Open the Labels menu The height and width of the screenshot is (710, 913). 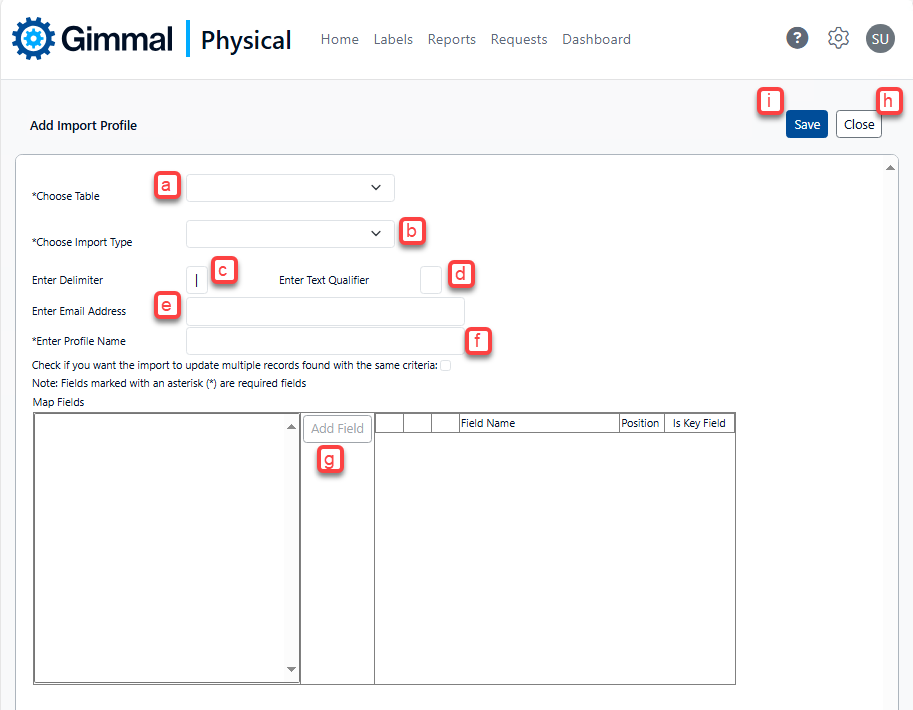click(x=393, y=40)
